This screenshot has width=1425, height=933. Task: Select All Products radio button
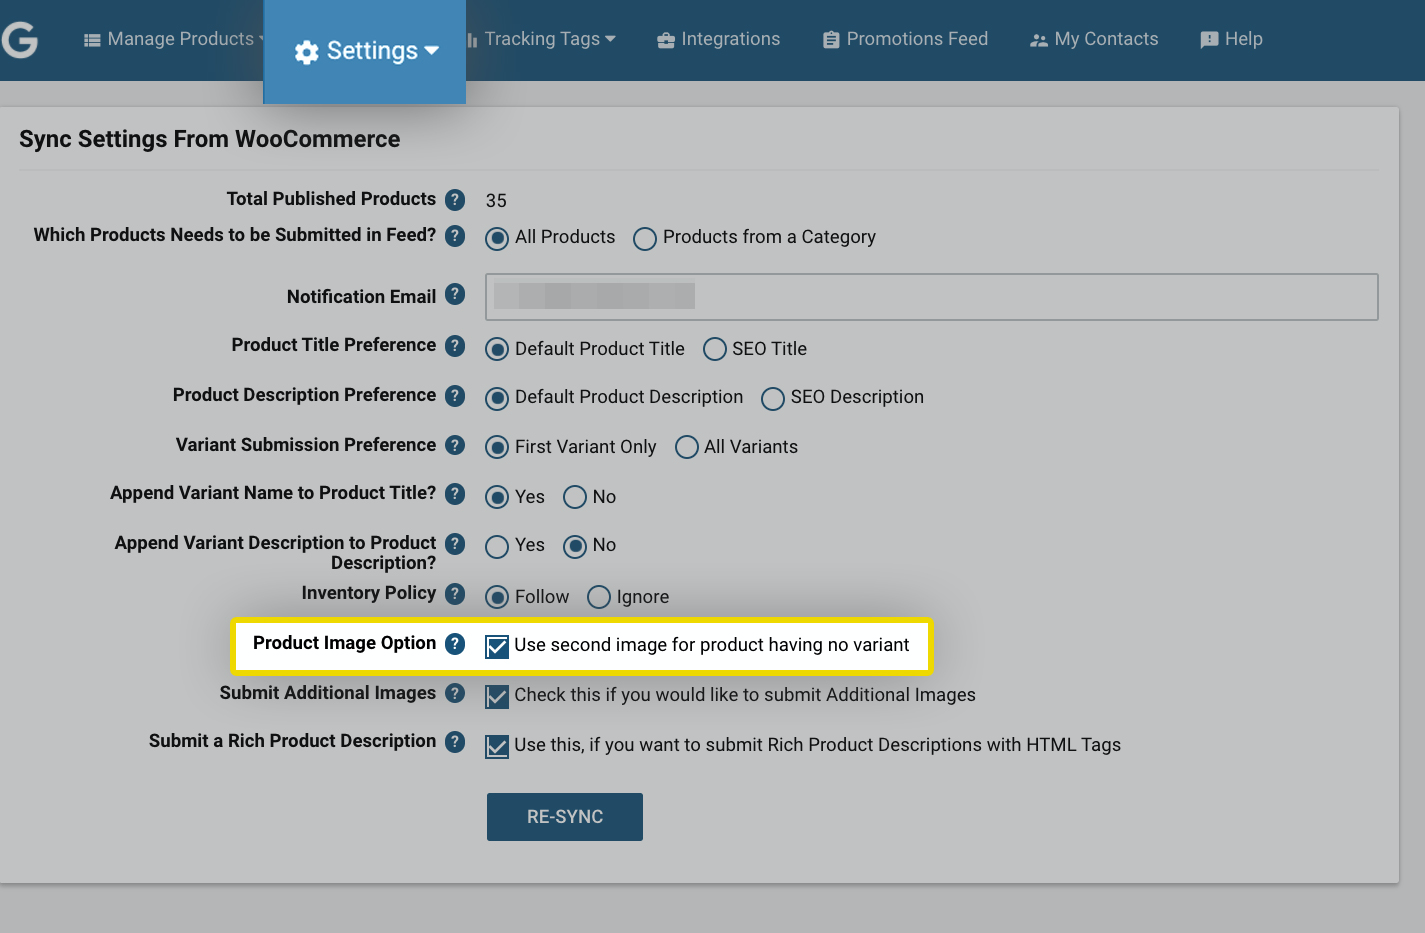[497, 239]
